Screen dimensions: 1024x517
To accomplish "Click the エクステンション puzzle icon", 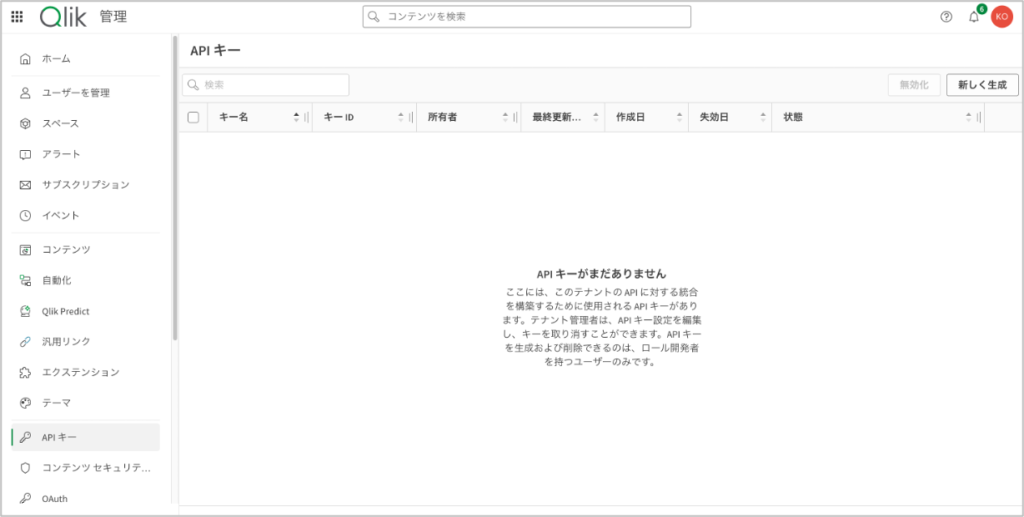I will 26,372.
